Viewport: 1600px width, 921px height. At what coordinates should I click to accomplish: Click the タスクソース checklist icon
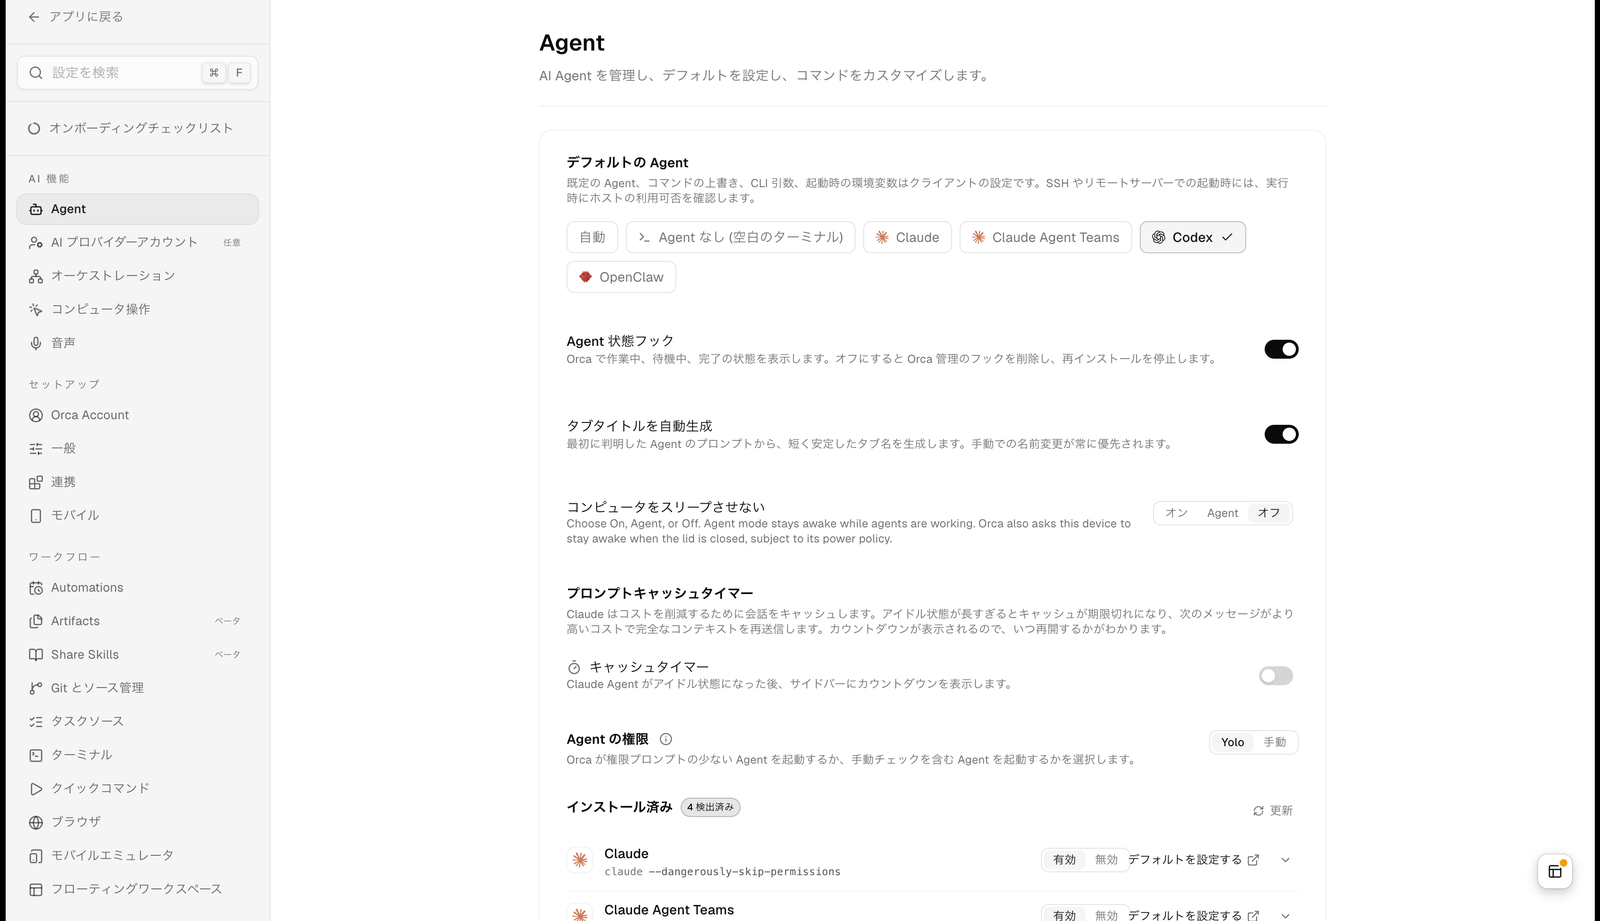(x=36, y=722)
